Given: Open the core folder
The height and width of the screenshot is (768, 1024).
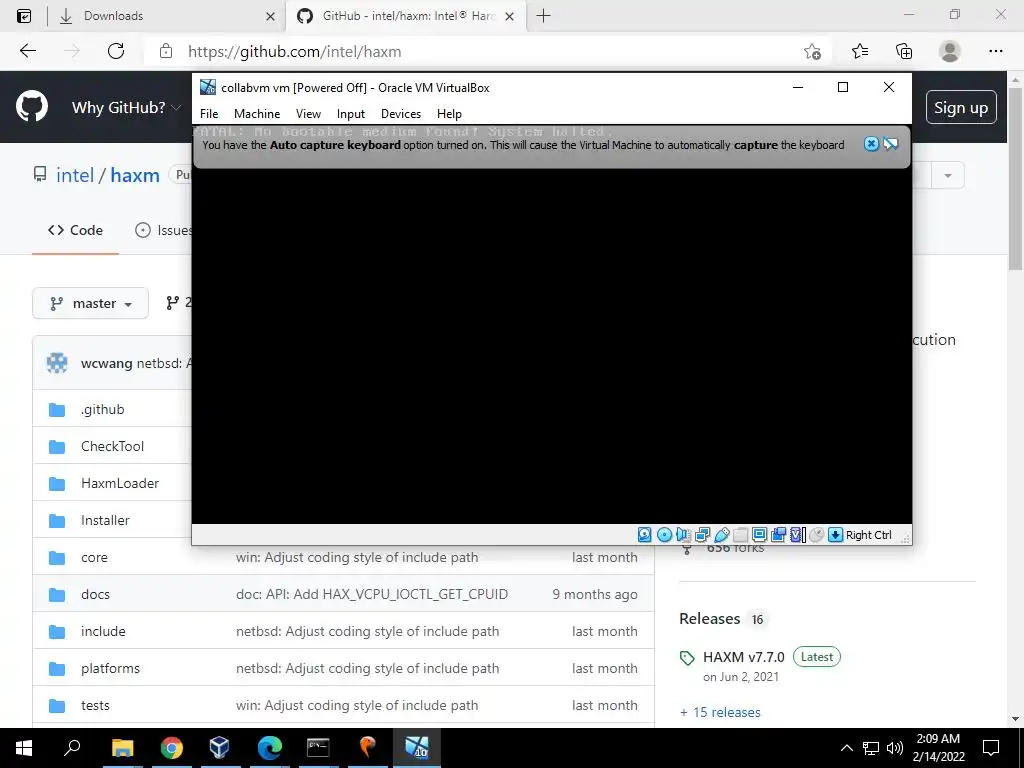Looking at the screenshot, I should [94, 557].
